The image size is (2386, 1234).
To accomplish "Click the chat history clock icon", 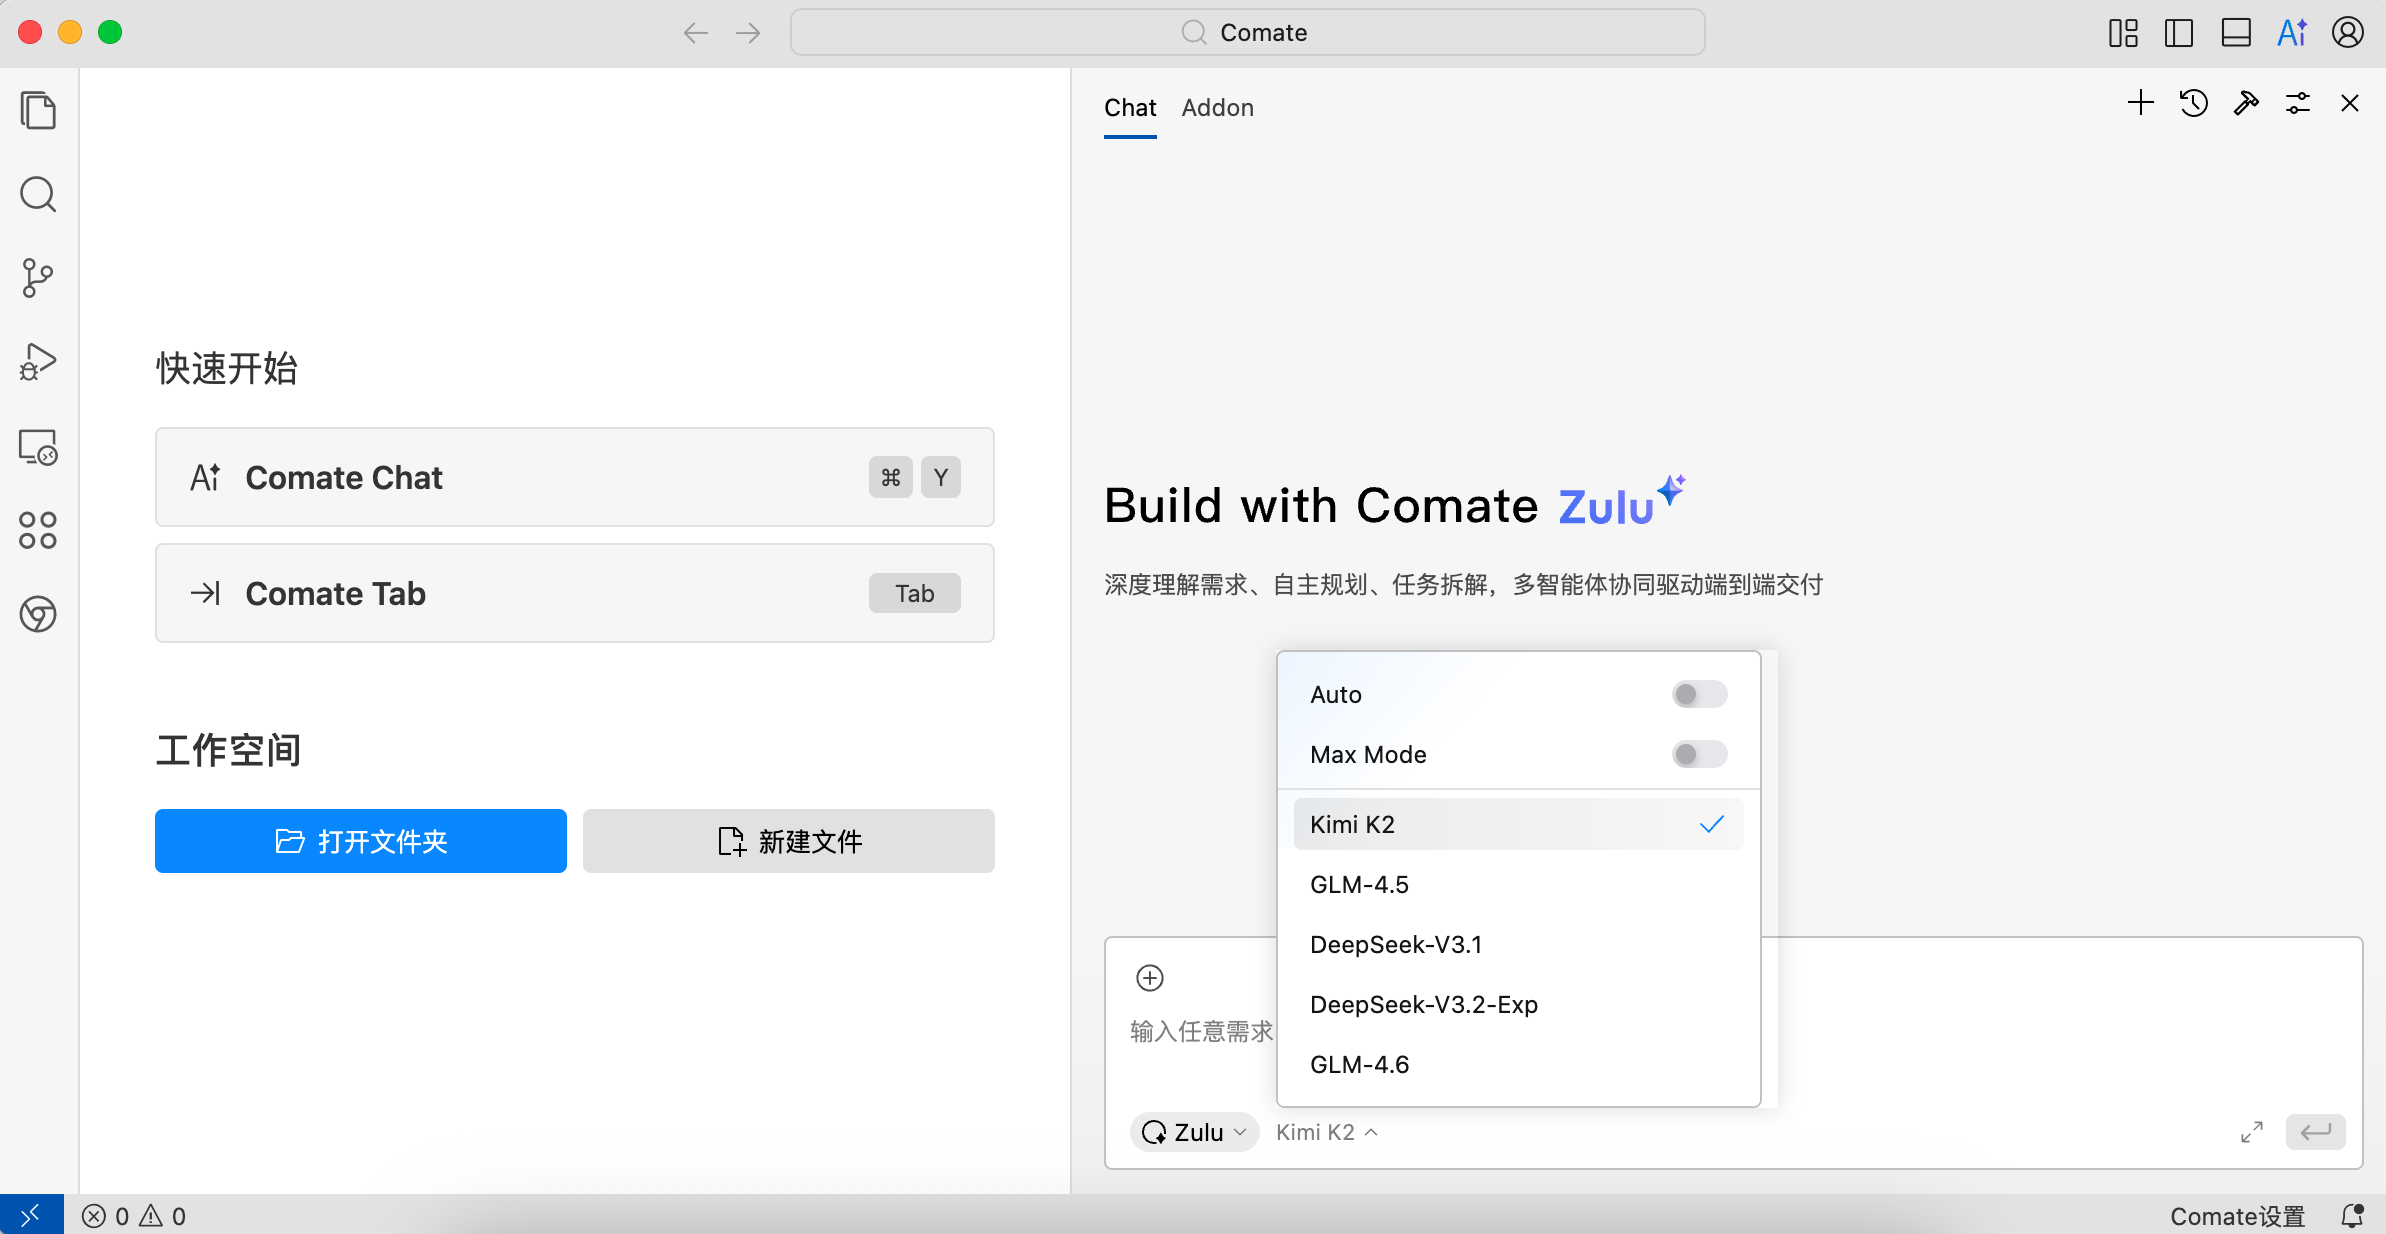I will (2194, 103).
